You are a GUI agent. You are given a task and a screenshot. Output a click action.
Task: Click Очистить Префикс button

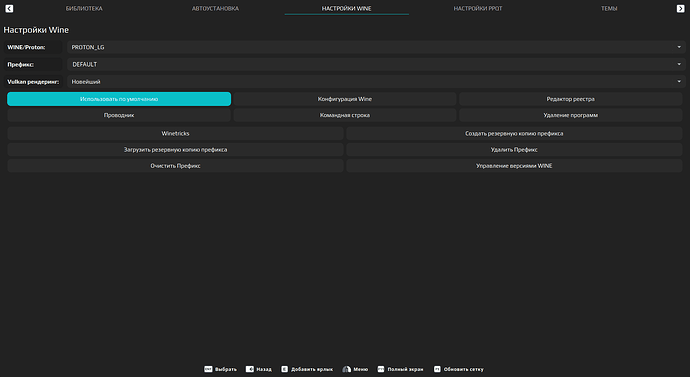pyautogui.click(x=175, y=166)
